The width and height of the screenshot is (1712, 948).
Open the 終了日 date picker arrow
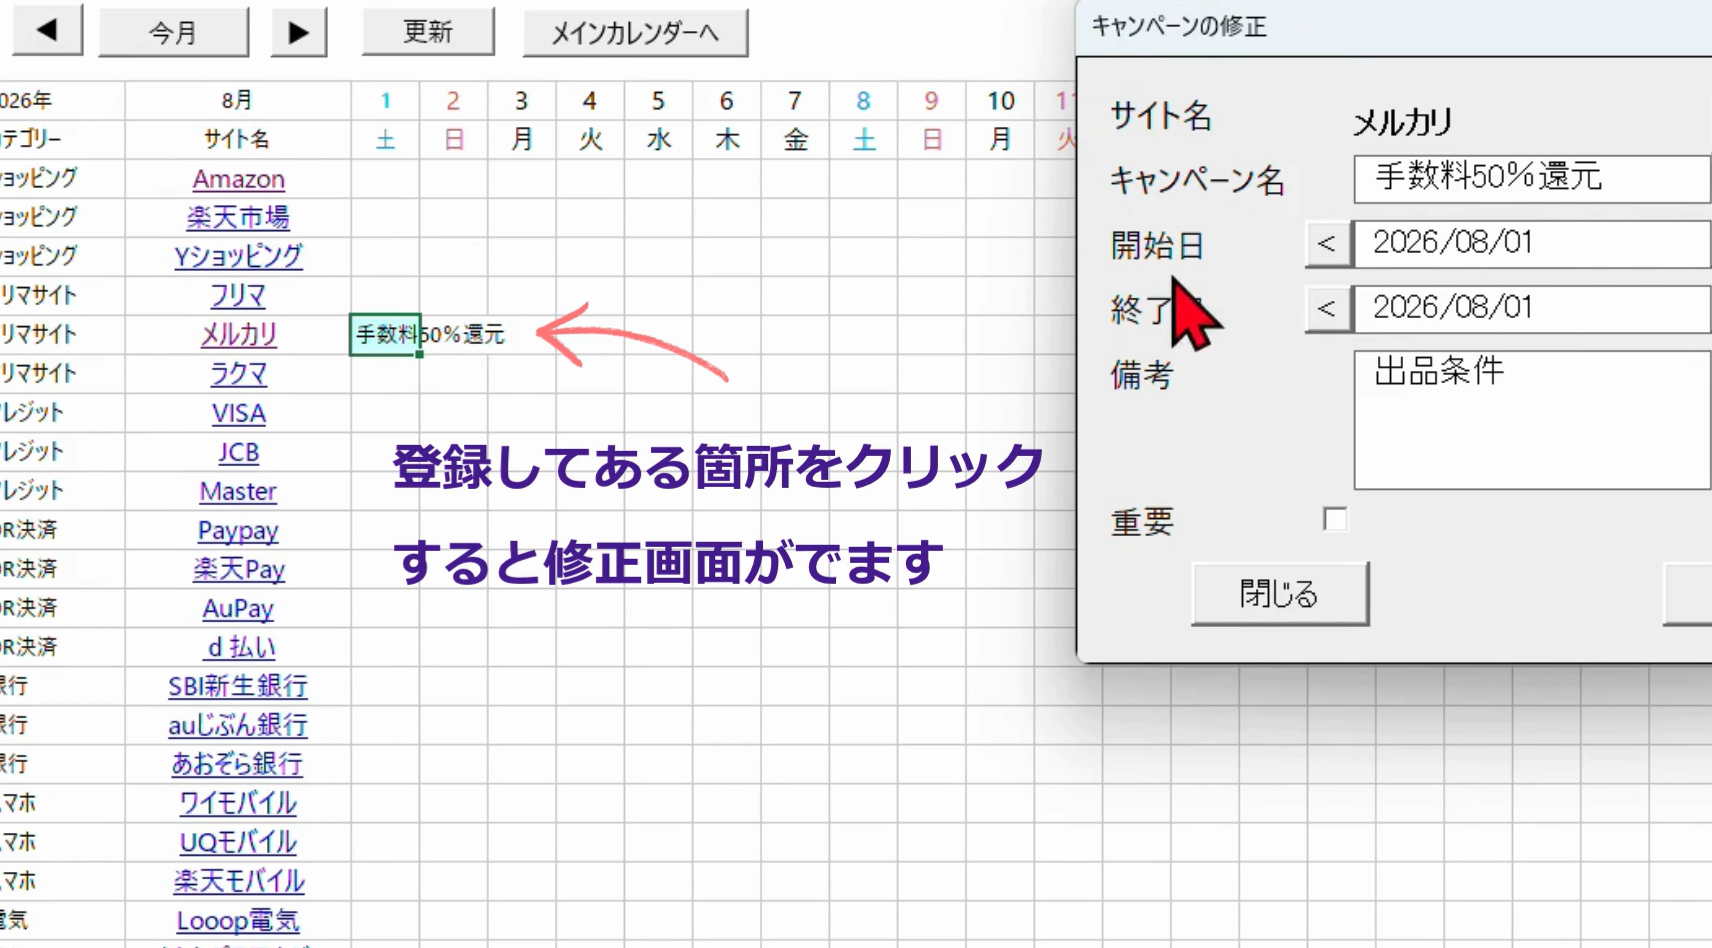coord(1327,308)
